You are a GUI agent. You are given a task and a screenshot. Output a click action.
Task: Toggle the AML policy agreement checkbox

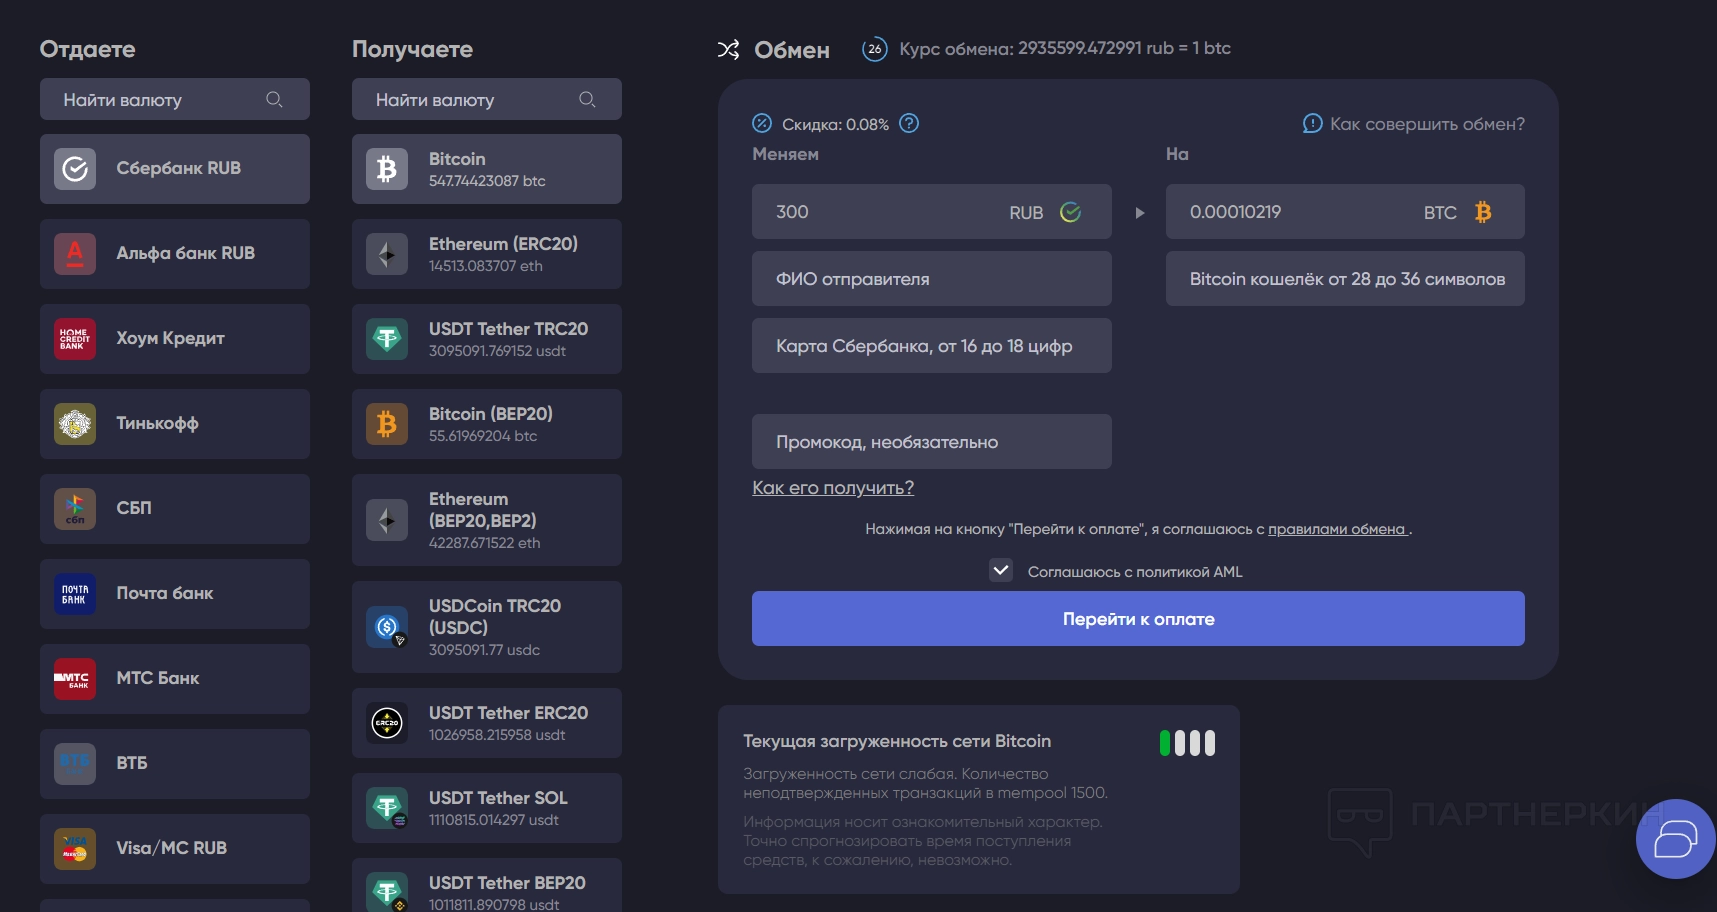click(x=1000, y=570)
